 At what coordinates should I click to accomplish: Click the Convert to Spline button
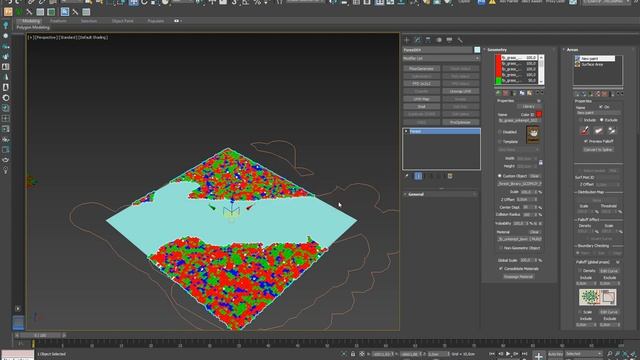[x=598, y=150]
